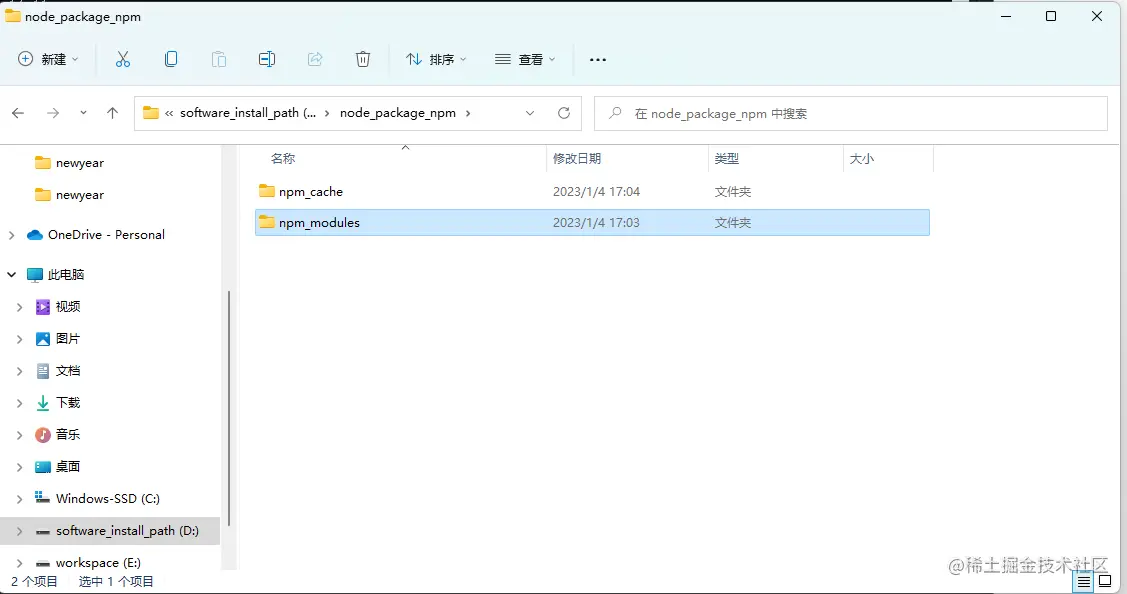Switch to details view using status bar icon

(x=1083, y=581)
